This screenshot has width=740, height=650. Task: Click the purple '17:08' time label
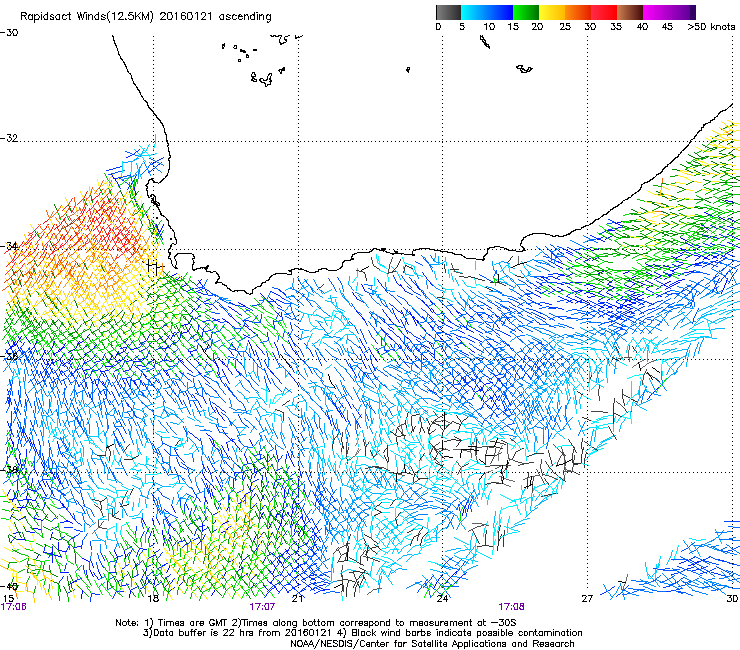pyautogui.click(x=512, y=607)
